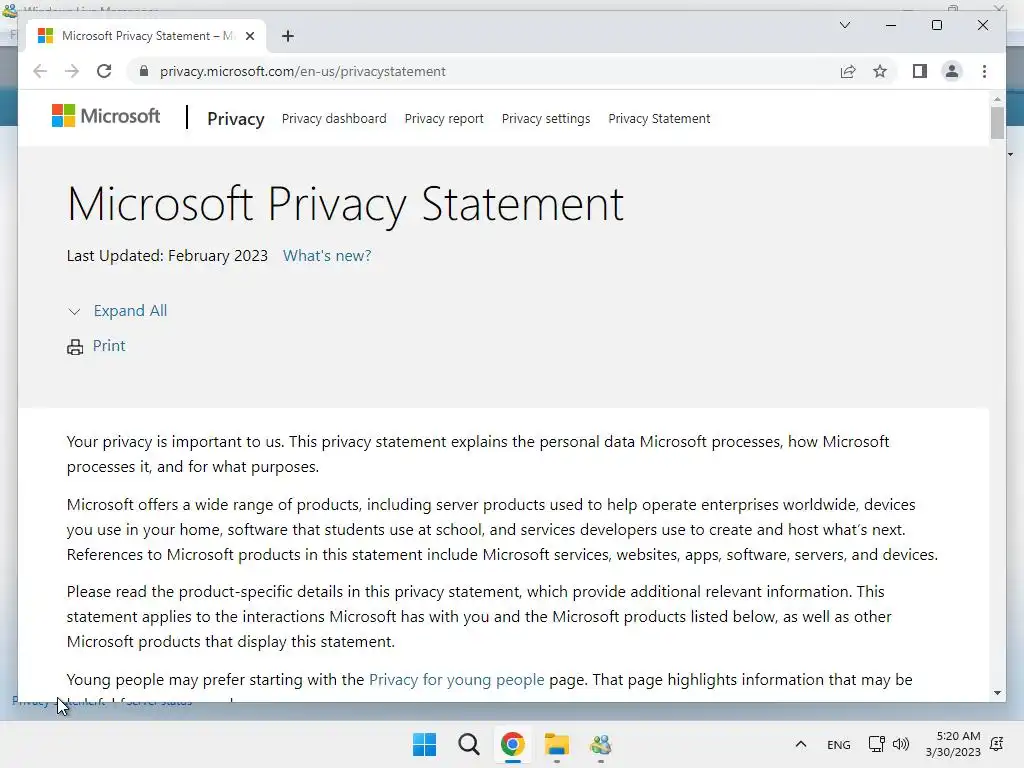Open Chrome three-dot menu

tap(985, 71)
